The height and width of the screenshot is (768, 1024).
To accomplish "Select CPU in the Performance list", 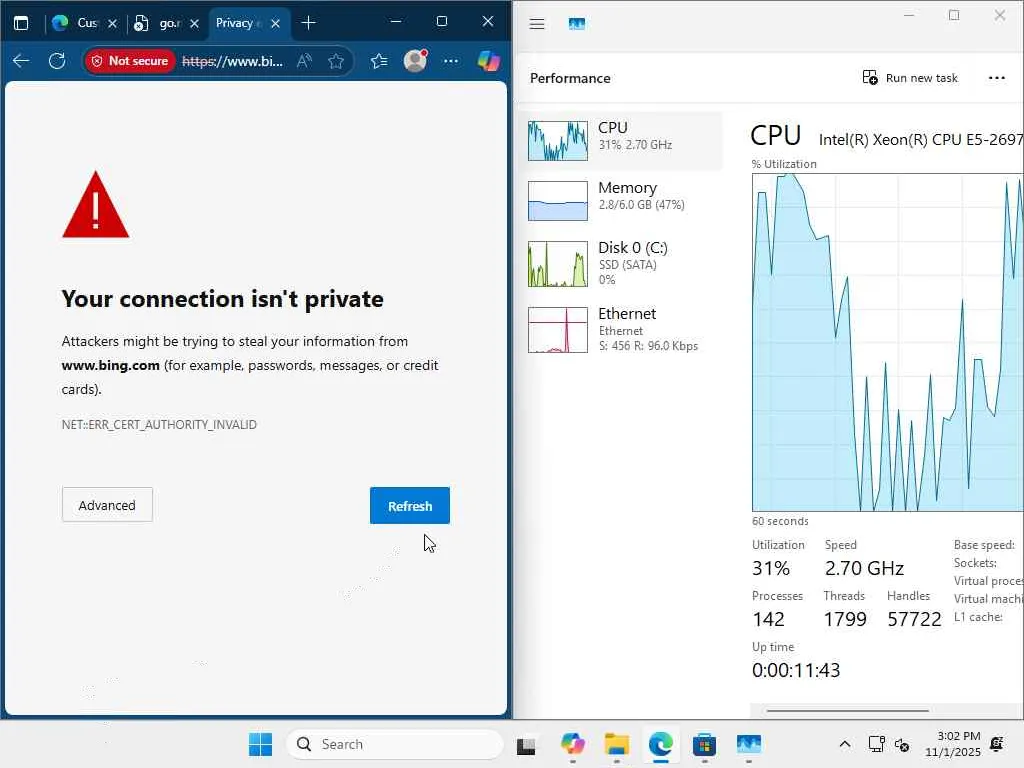I will point(621,140).
